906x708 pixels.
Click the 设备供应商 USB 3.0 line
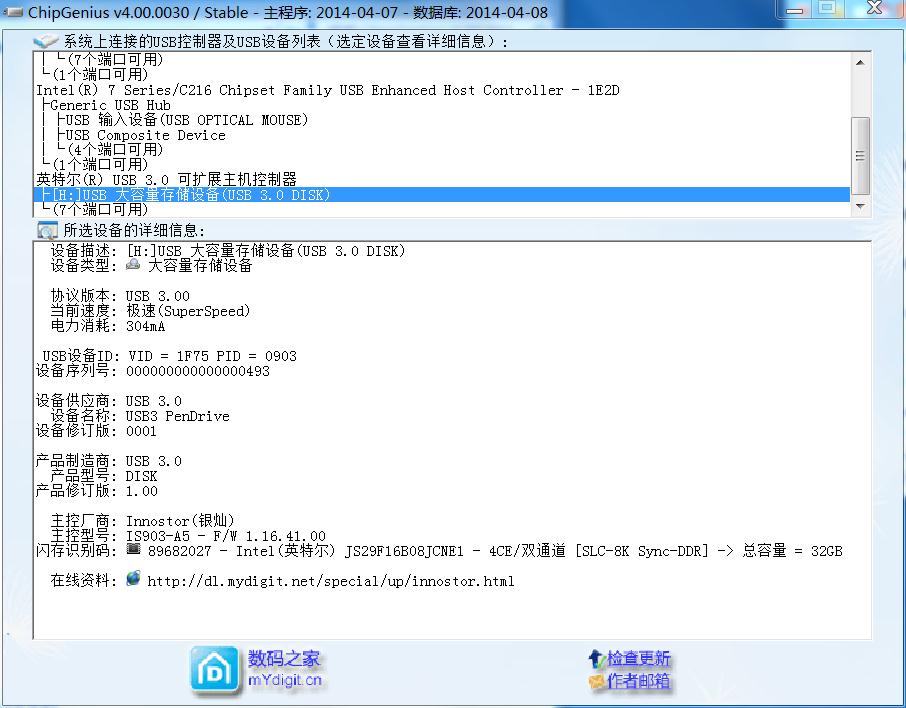pyautogui.click(x=109, y=401)
